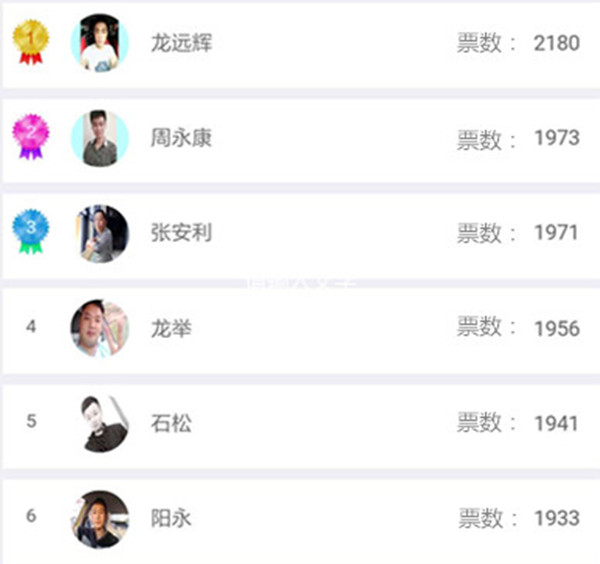This screenshot has height=564, width=600.
Task: Open 龙远辉's profile avatar
Action: pyautogui.click(x=100, y=43)
